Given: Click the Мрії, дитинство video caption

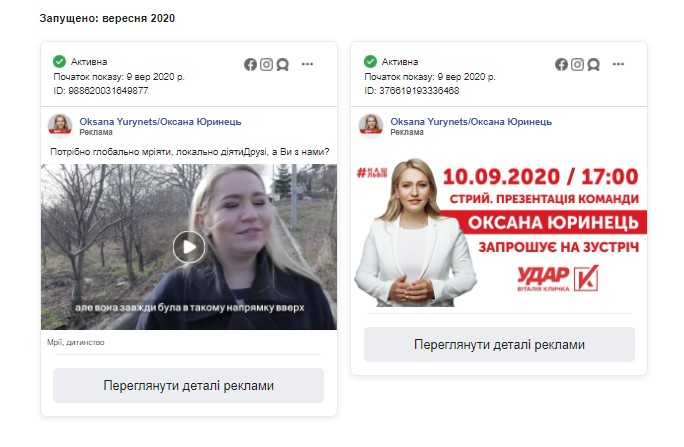Looking at the screenshot, I should pyautogui.click(x=75, y=342).
